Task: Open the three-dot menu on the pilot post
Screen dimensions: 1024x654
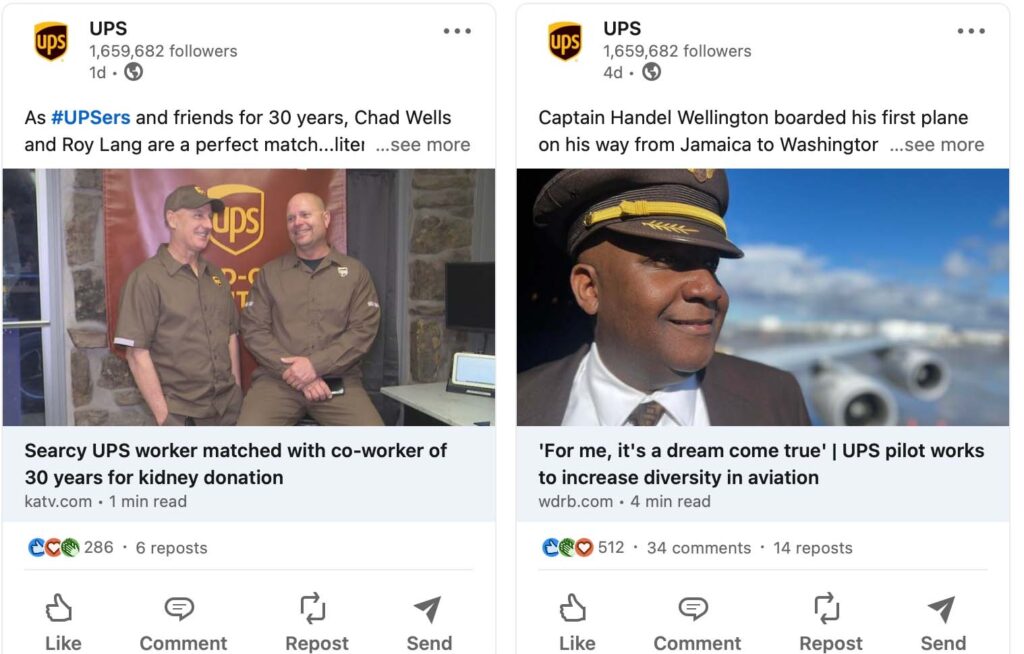Action: coord(970,30)
